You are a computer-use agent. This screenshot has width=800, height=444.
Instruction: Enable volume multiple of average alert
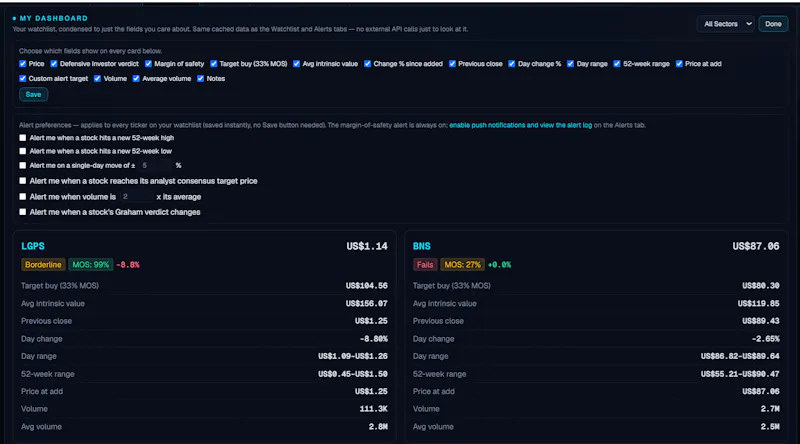click(22, 196)
